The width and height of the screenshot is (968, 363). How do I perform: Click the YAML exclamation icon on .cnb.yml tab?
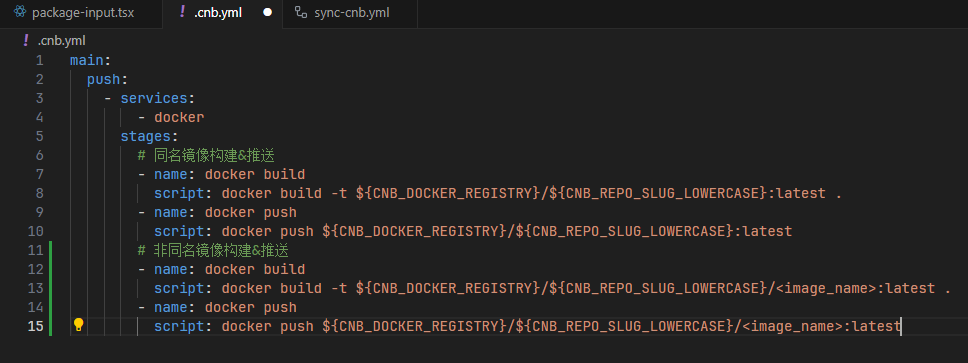pyautogui.click(x=182, y=12)
